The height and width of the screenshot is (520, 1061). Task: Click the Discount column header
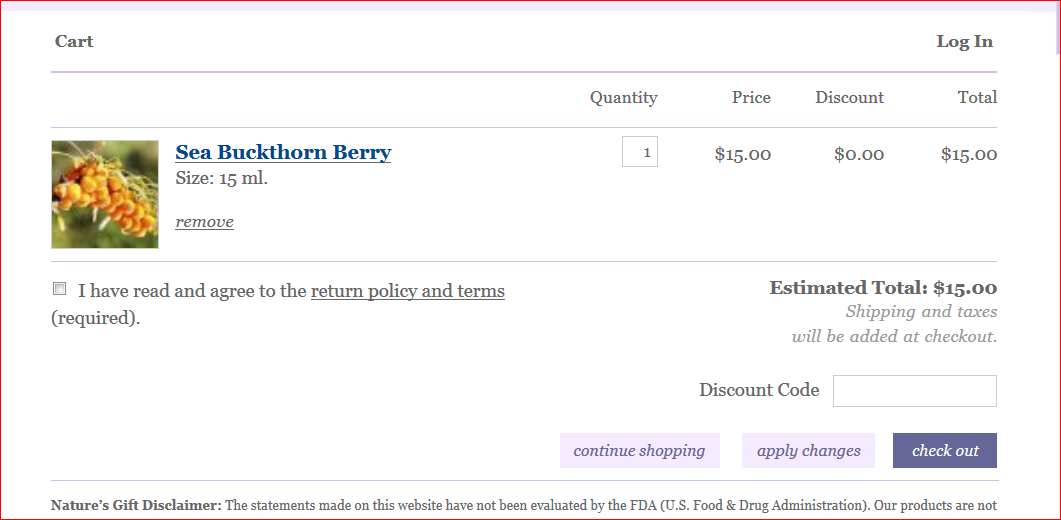click(x=849, y=98)
